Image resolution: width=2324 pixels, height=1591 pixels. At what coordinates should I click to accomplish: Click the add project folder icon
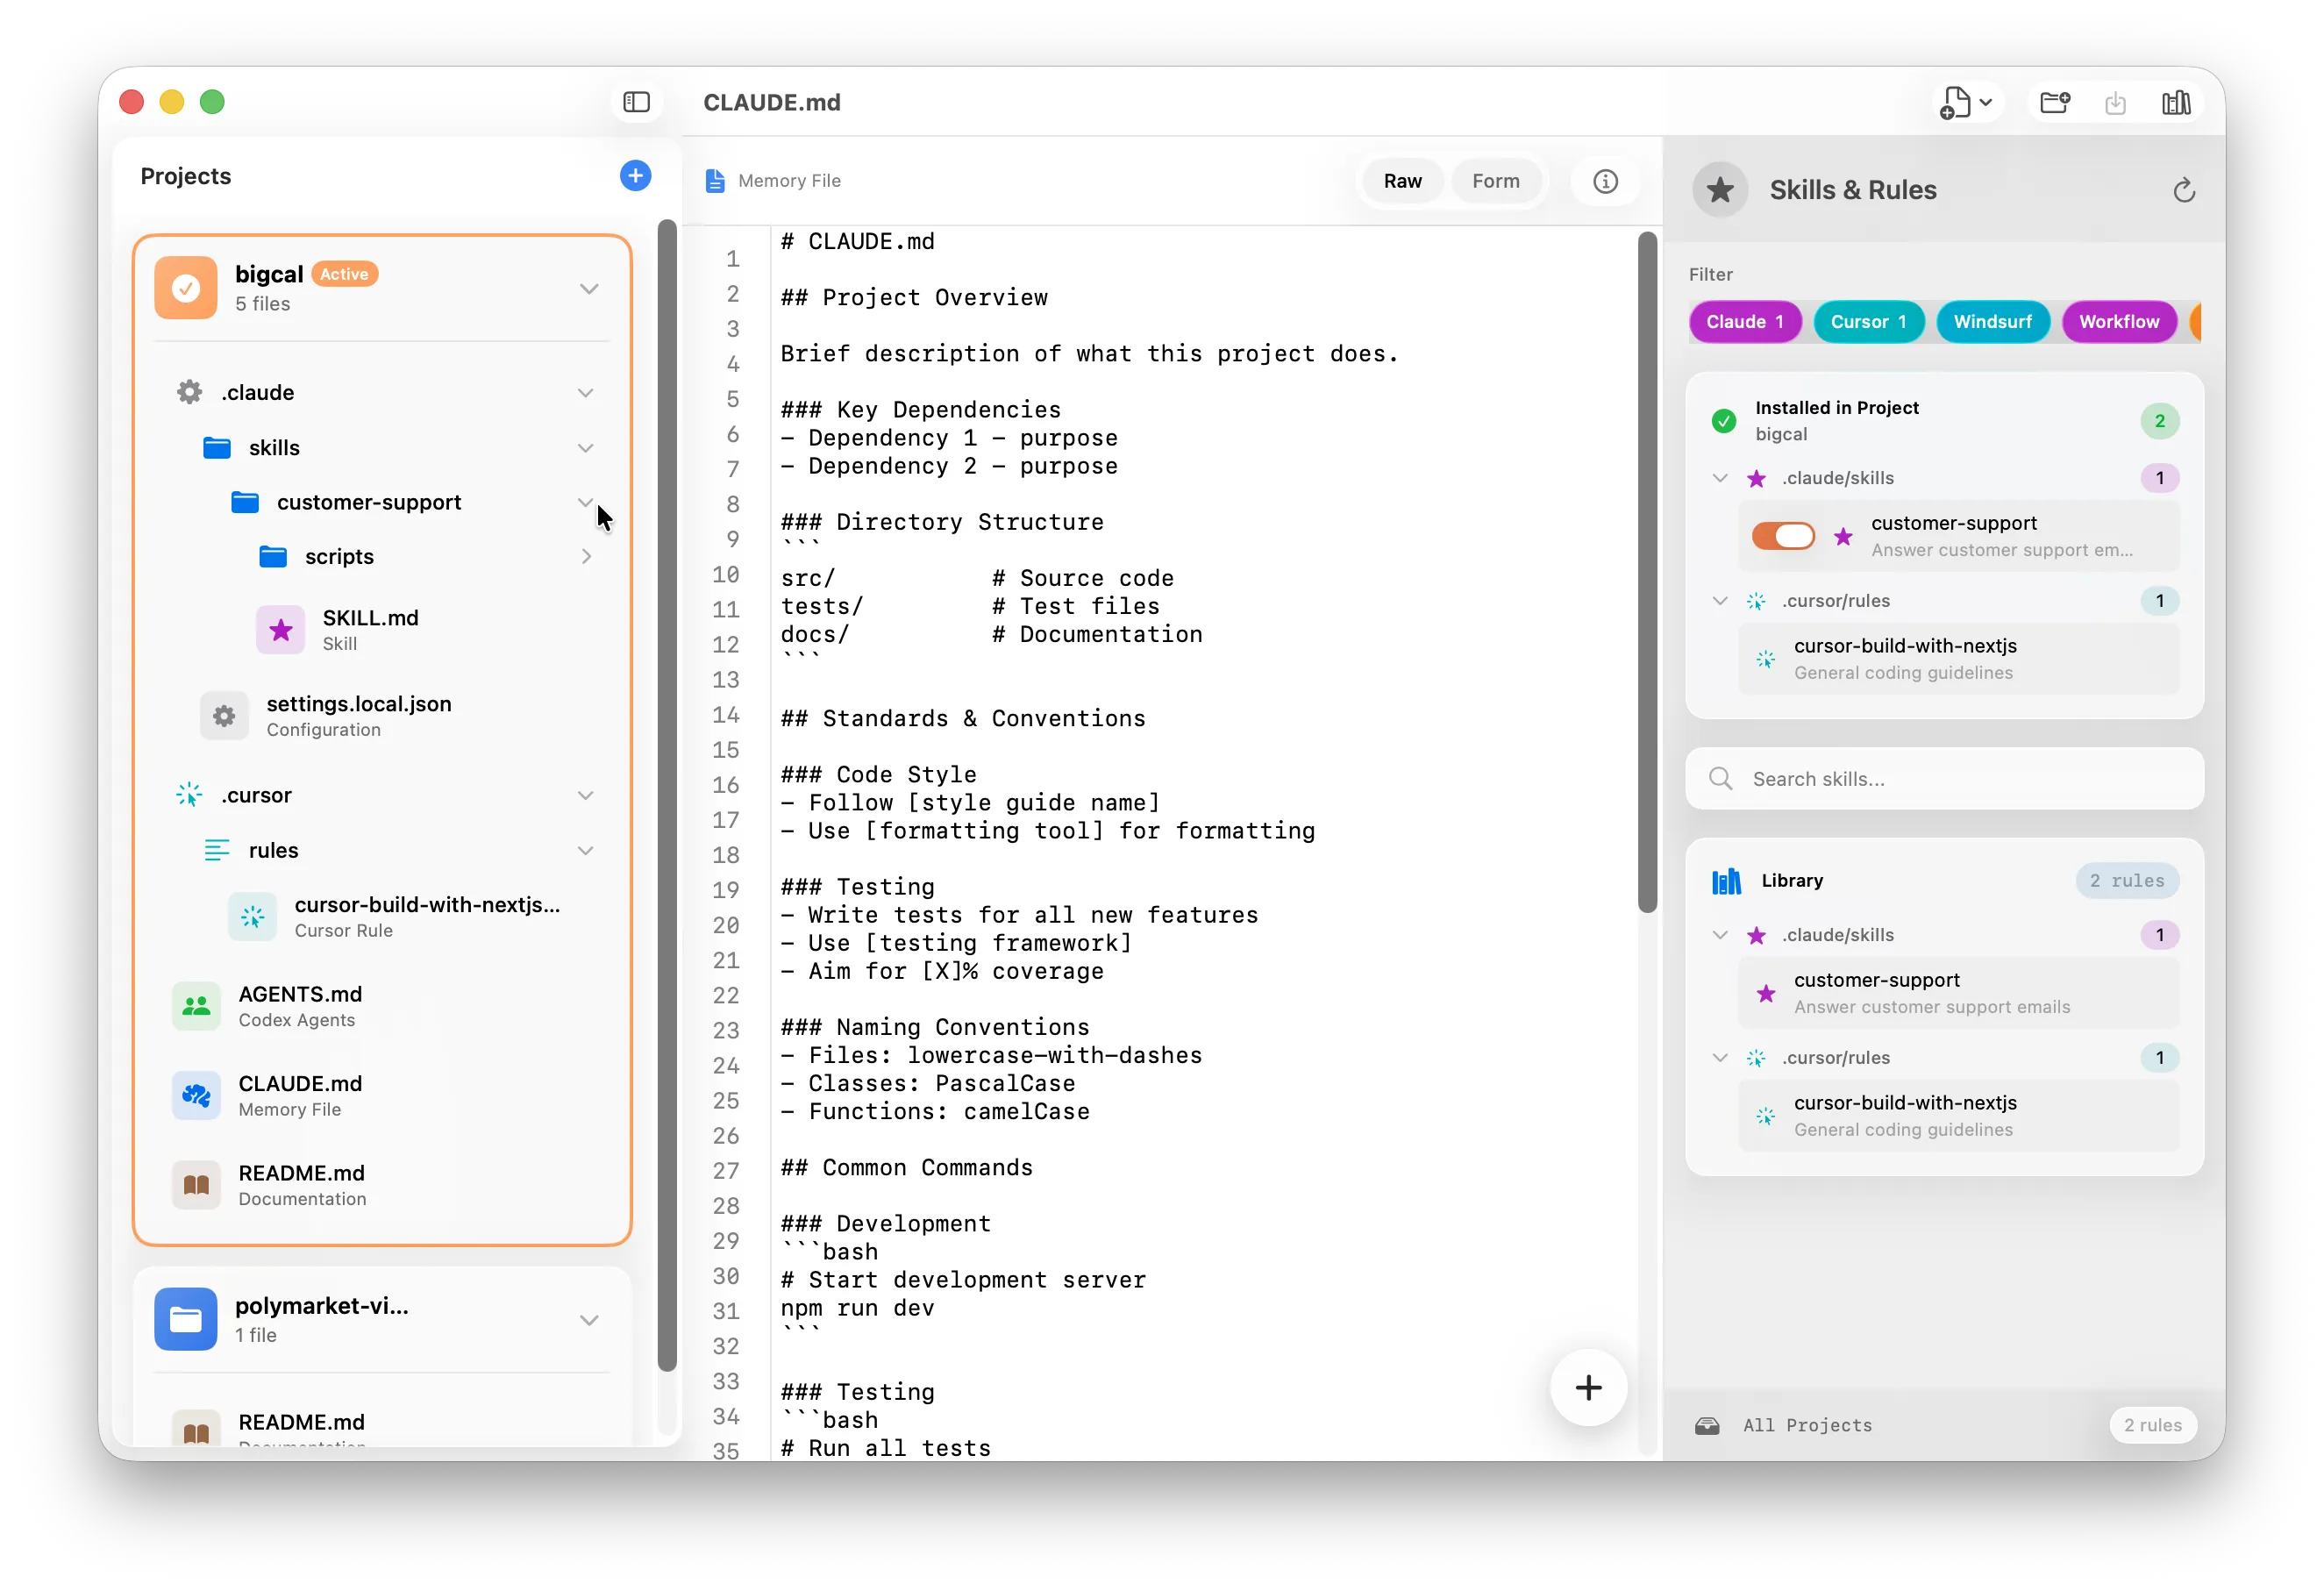[2055, 102]
